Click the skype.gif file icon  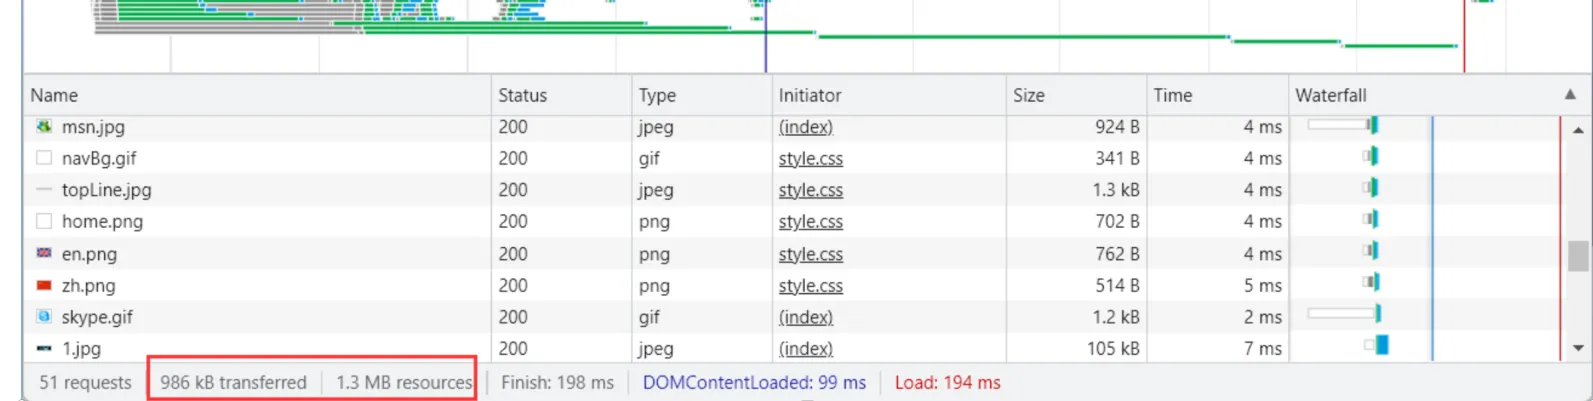click(44, 317)
